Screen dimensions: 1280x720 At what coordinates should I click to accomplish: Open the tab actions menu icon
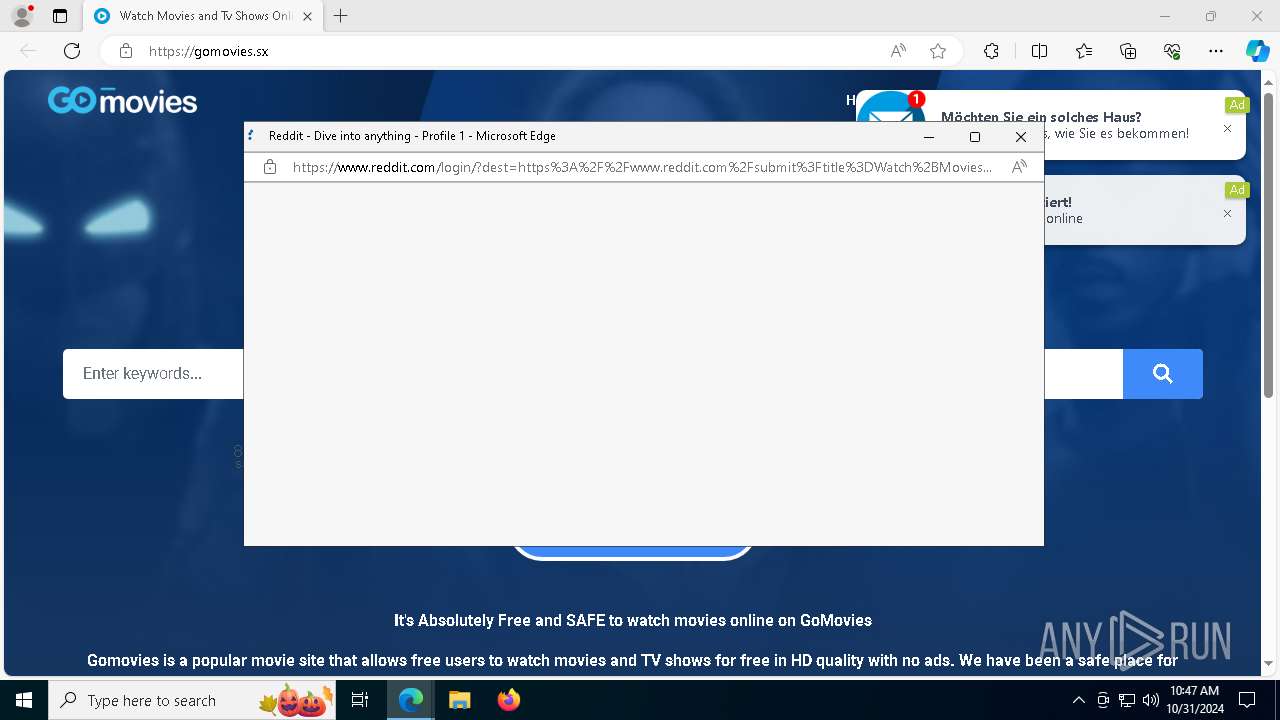60,16
